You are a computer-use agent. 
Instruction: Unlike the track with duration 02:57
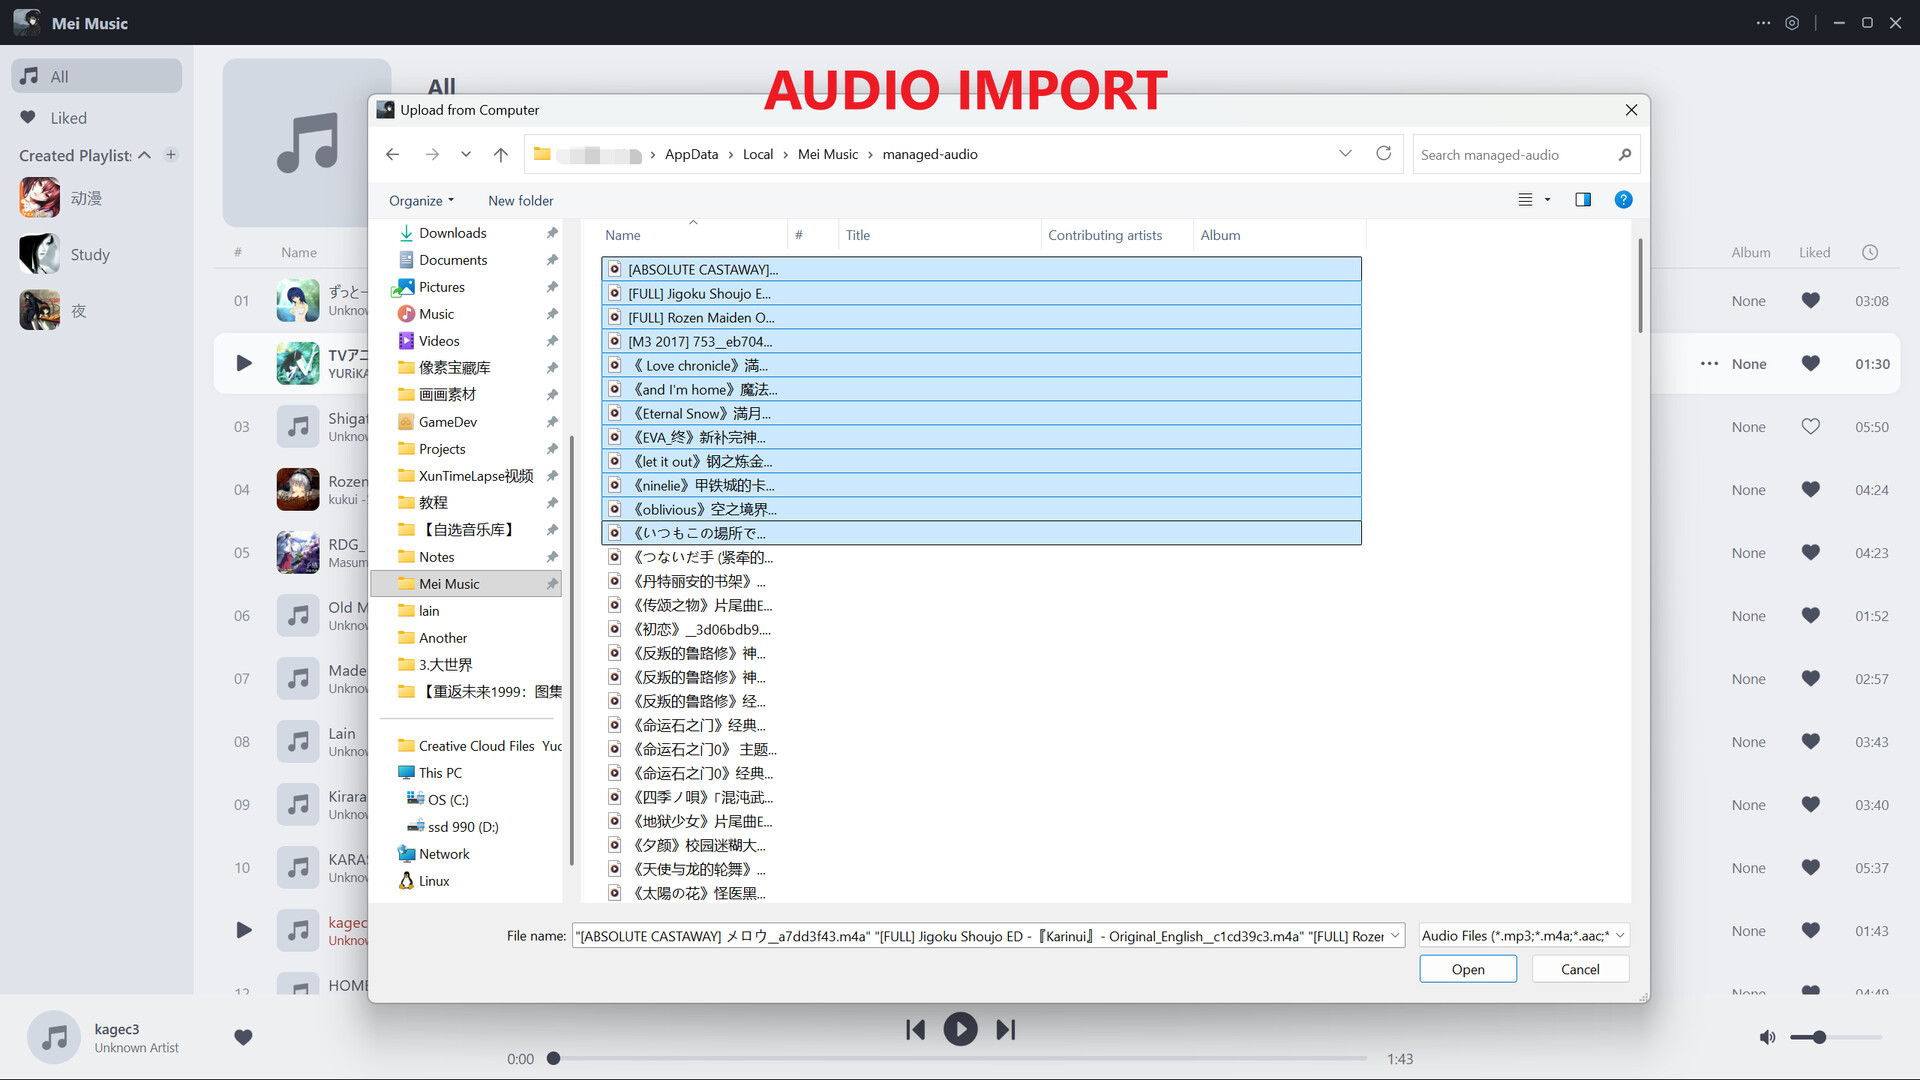(x=1811, y=678)
